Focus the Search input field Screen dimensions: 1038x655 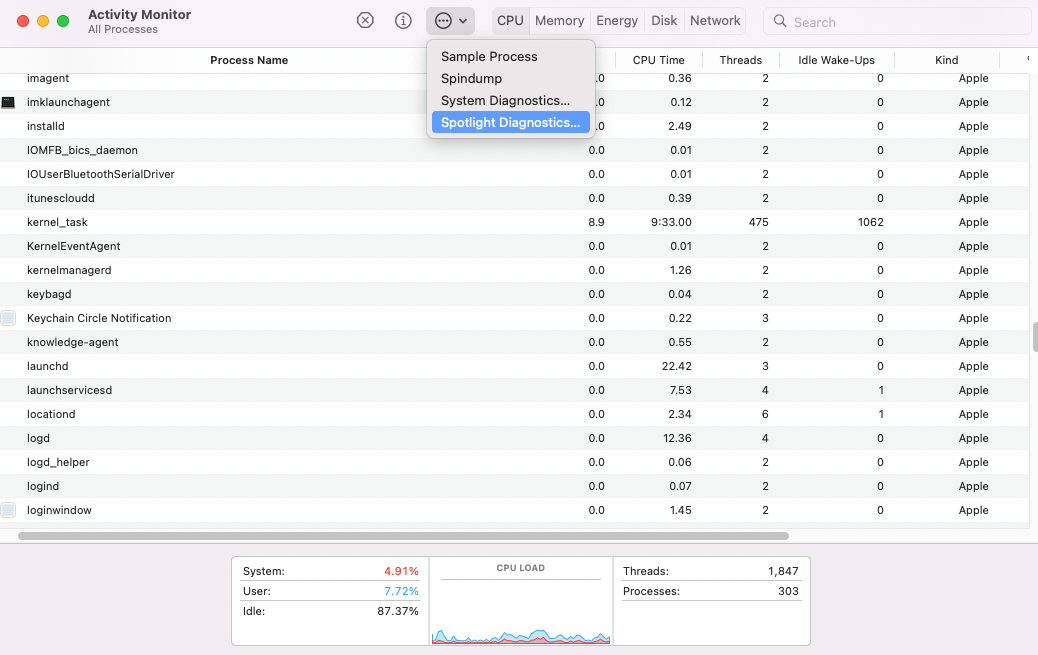(897, 21)
